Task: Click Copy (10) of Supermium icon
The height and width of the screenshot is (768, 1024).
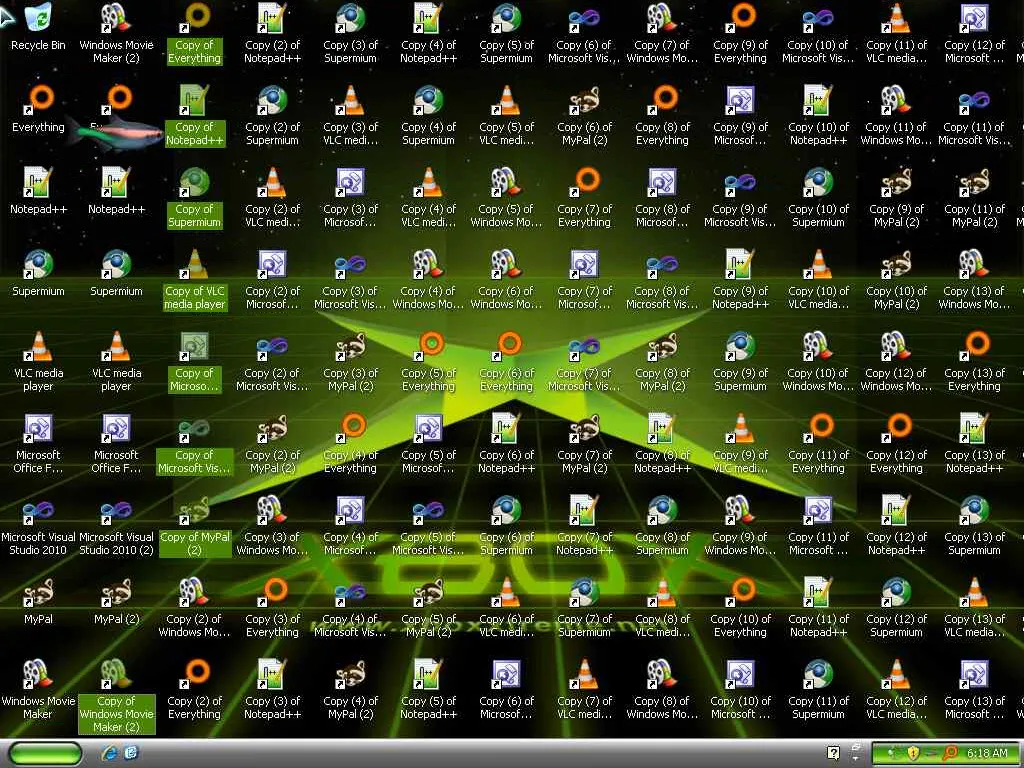Action: (818, 197)
